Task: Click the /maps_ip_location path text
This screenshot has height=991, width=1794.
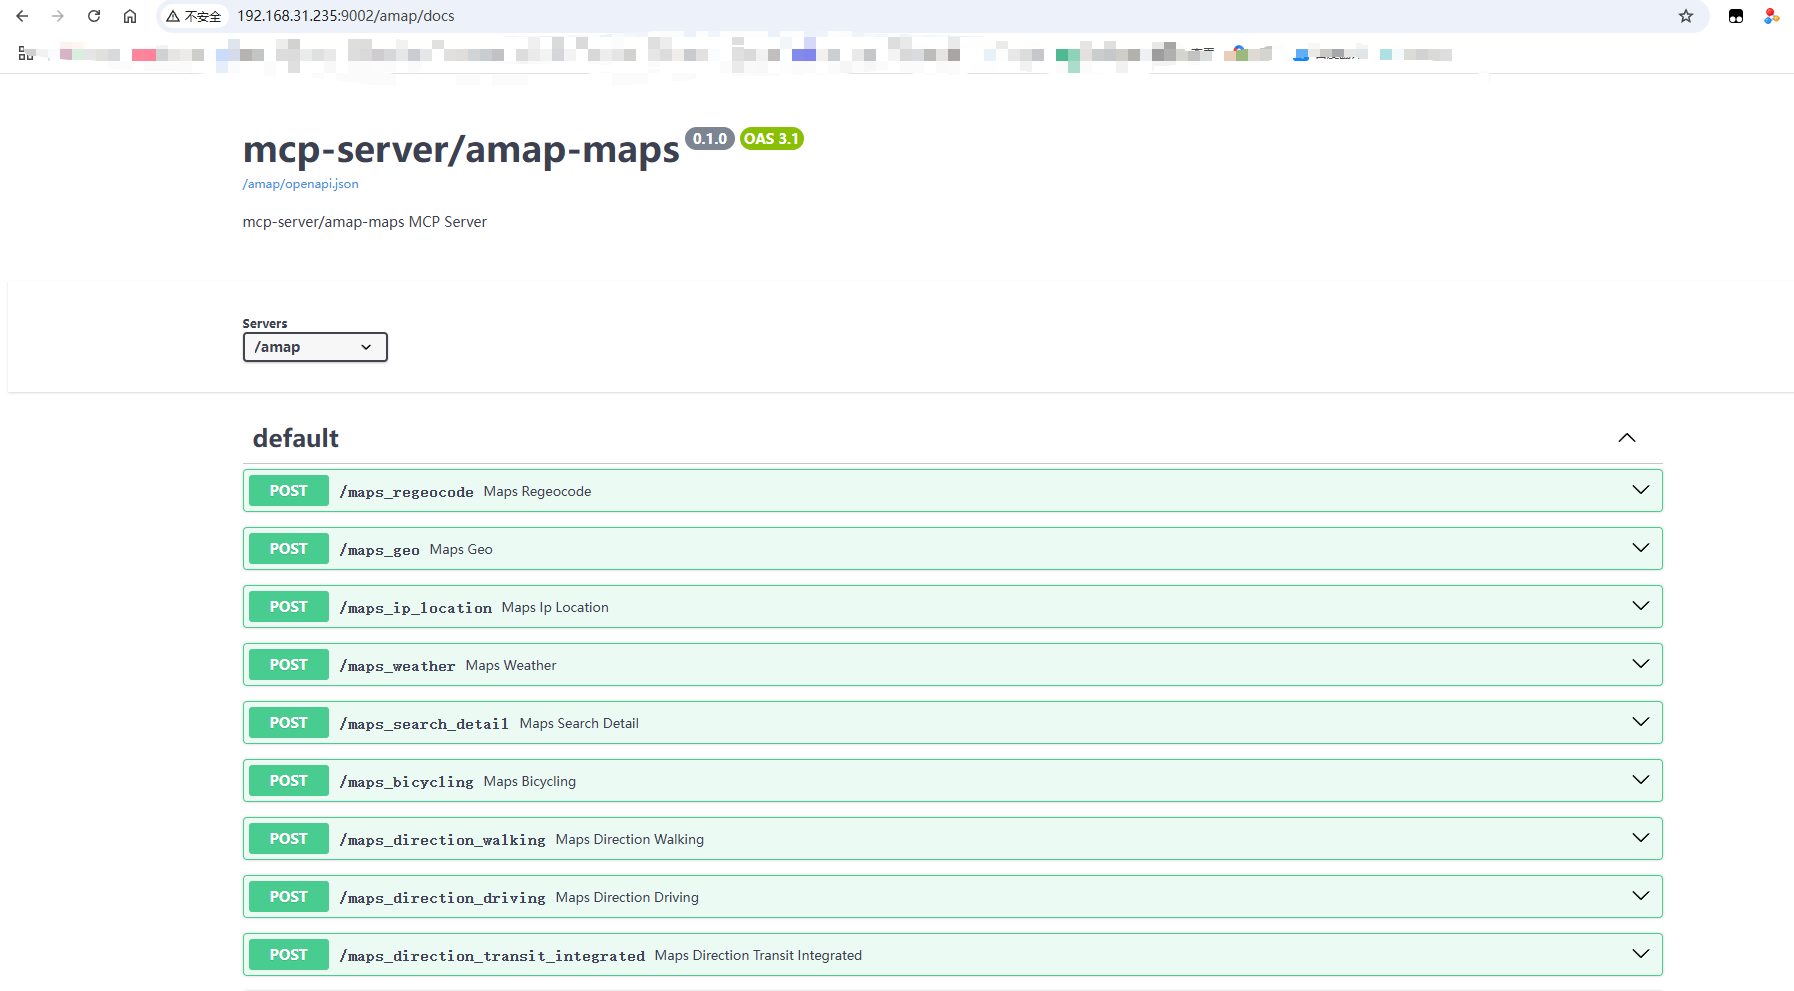Action: 415,608
